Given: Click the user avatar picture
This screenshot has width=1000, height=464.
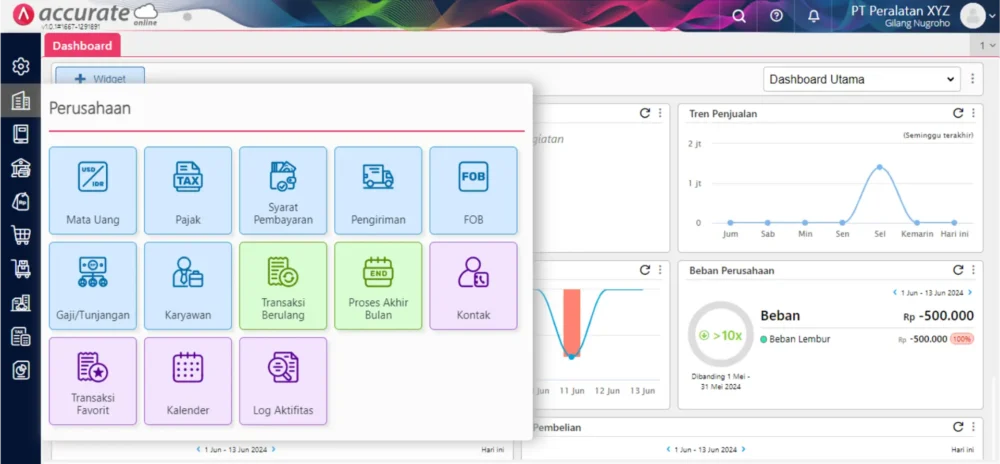Looking at the screenshot, I should pos(973,16).
